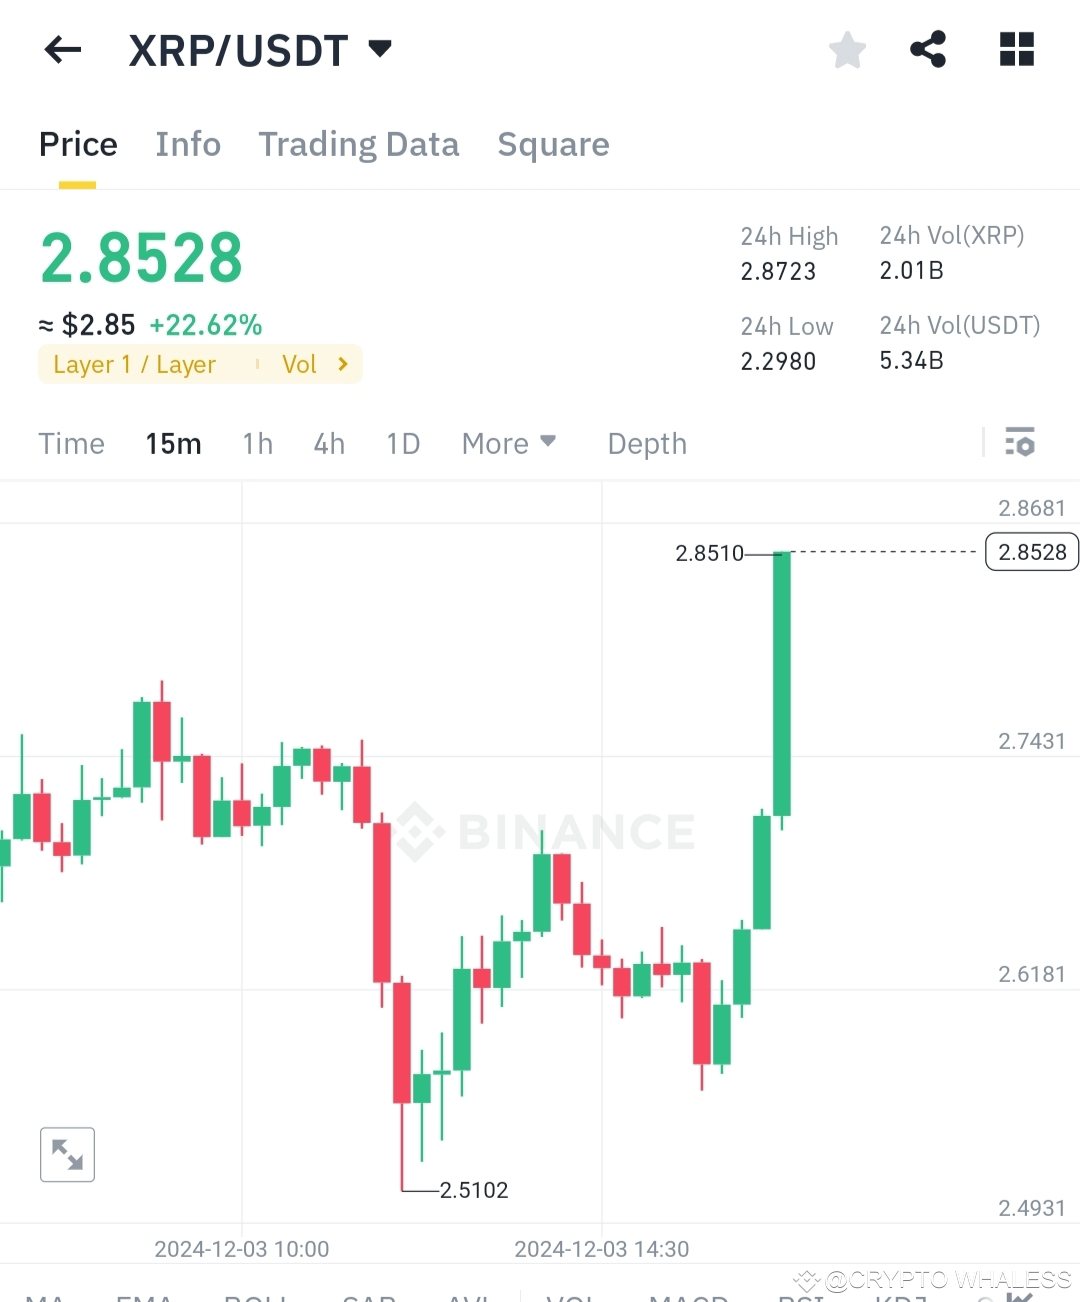
Task: Open the Depth chart view
Action: point(647,443)
